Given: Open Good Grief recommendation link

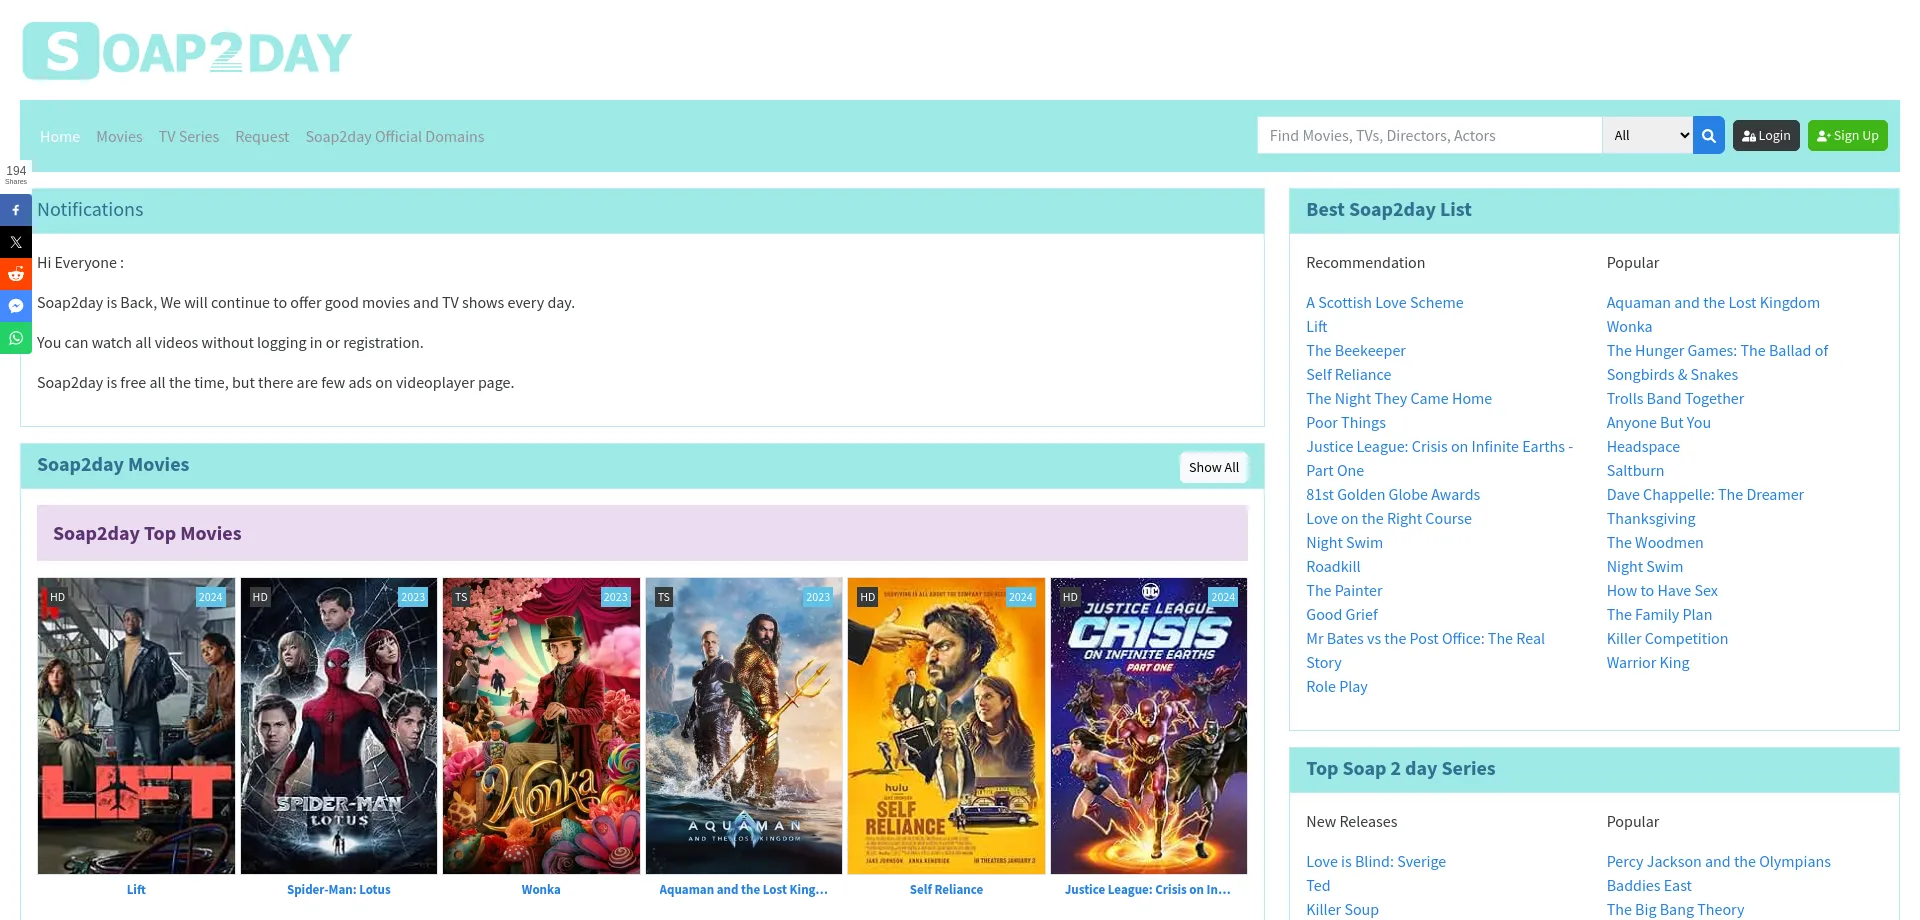Looking at the screenshot, I should click(x=1341, y=615).
